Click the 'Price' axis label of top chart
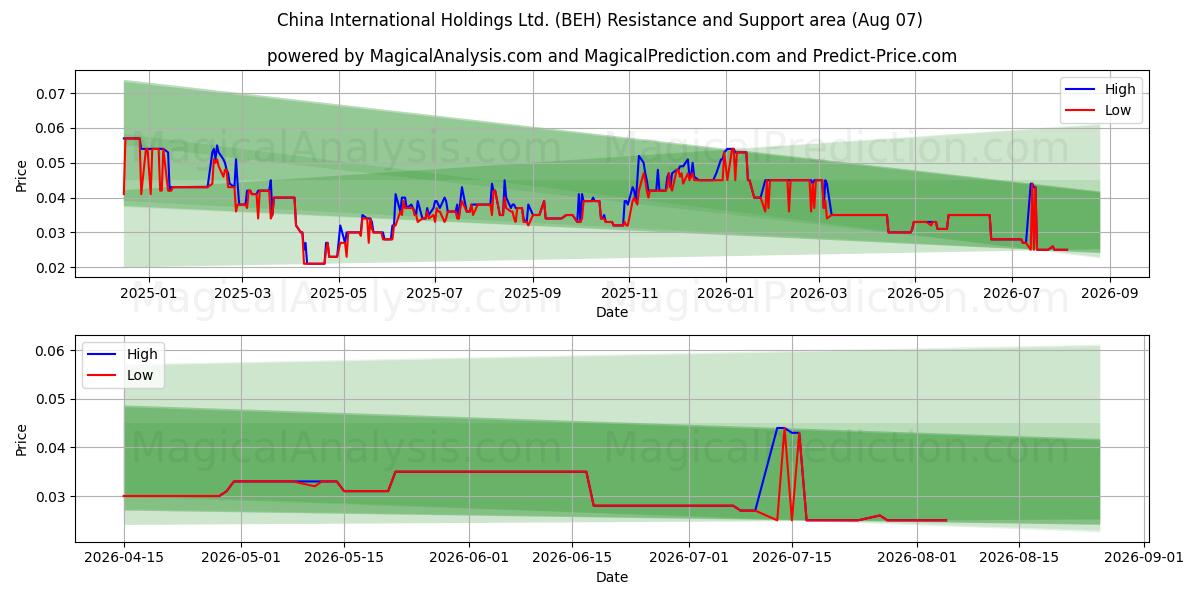 pos(22,176)
